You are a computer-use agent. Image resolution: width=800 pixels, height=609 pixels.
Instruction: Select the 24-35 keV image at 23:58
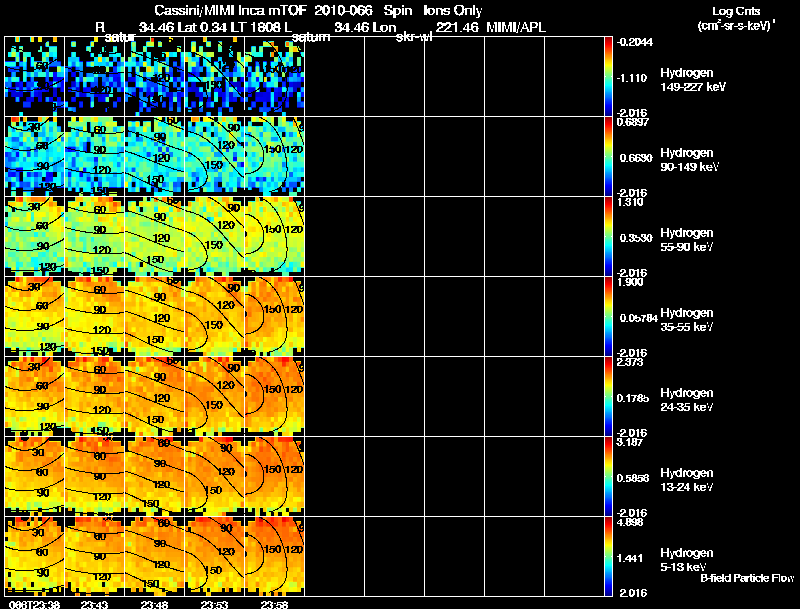click(x=274, y=397)
